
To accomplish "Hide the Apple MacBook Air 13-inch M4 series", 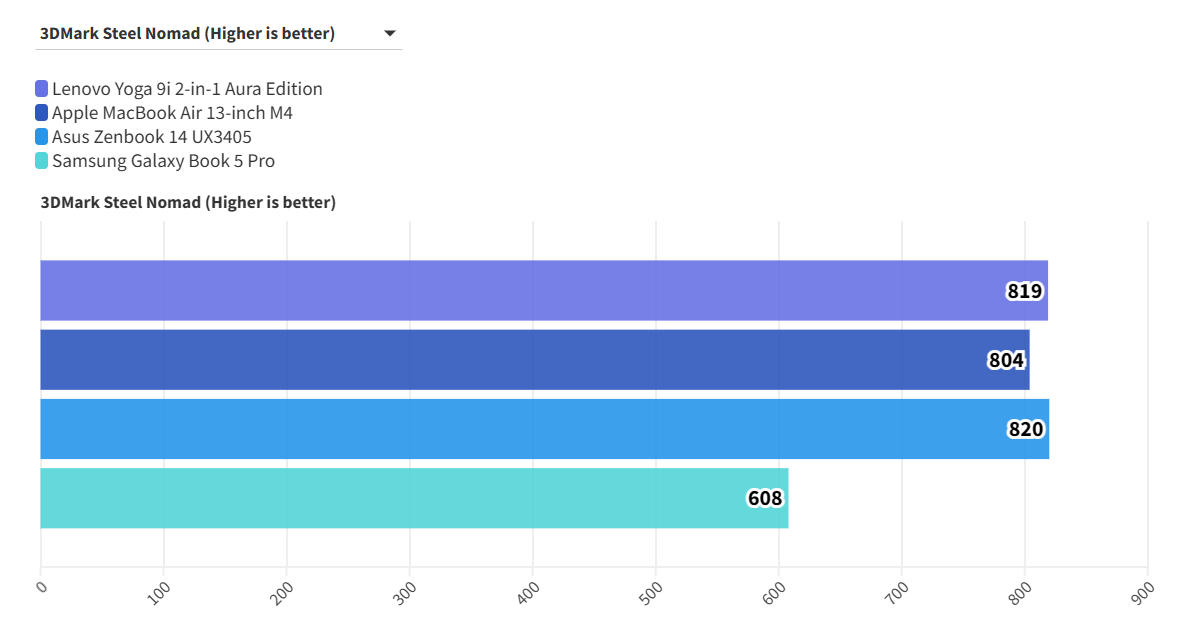I will (x=172, y=113).
